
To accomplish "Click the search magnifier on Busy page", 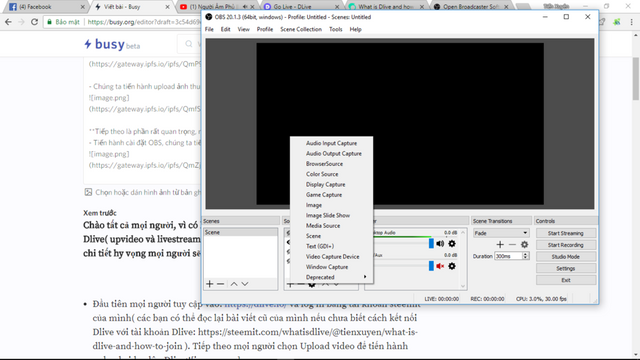I will 189,44.
